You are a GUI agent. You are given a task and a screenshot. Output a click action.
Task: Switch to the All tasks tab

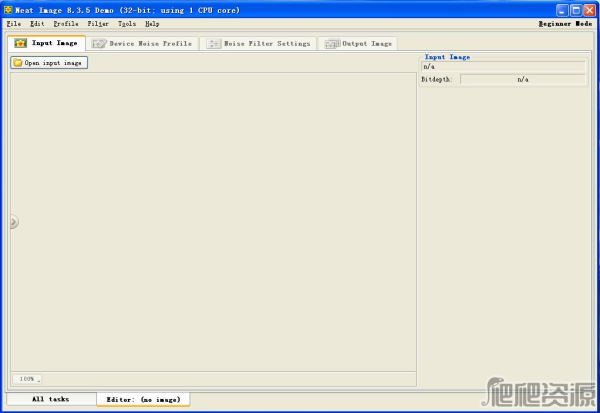pos(51,399)
